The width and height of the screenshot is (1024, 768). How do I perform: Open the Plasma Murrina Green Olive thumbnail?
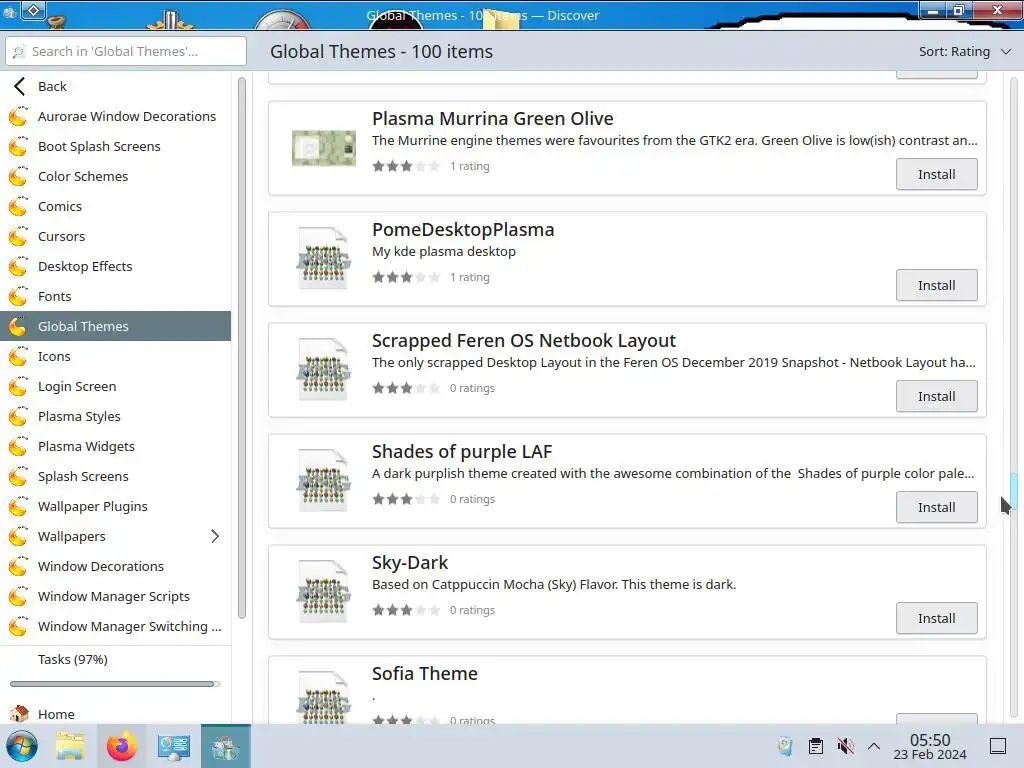[x=324, y=148]
